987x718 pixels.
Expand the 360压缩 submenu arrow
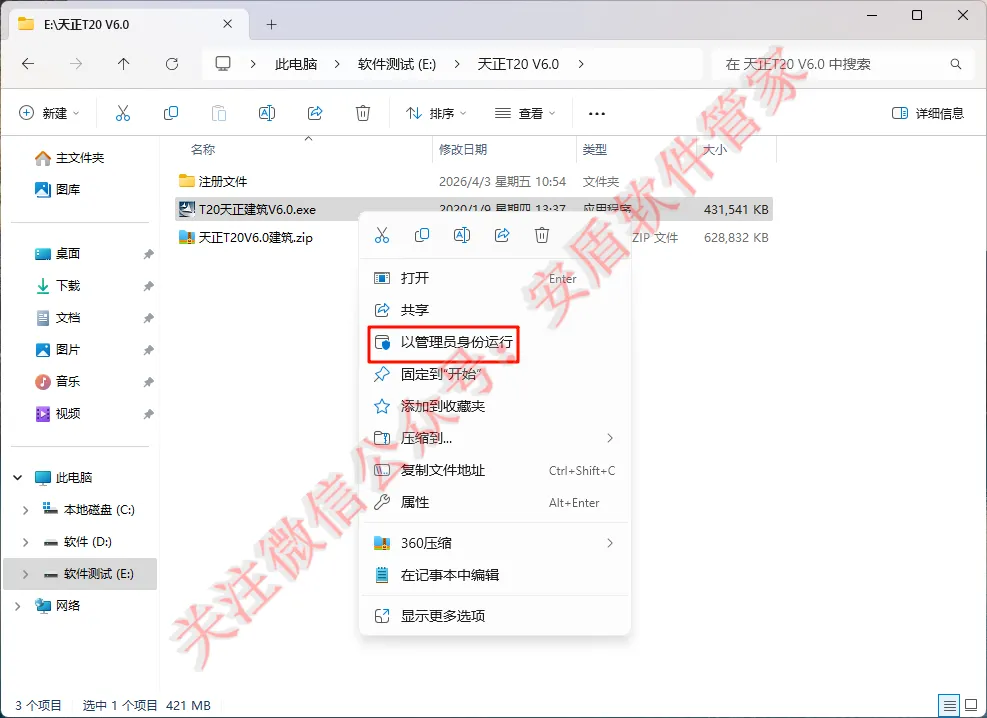[x=610, y=543]
